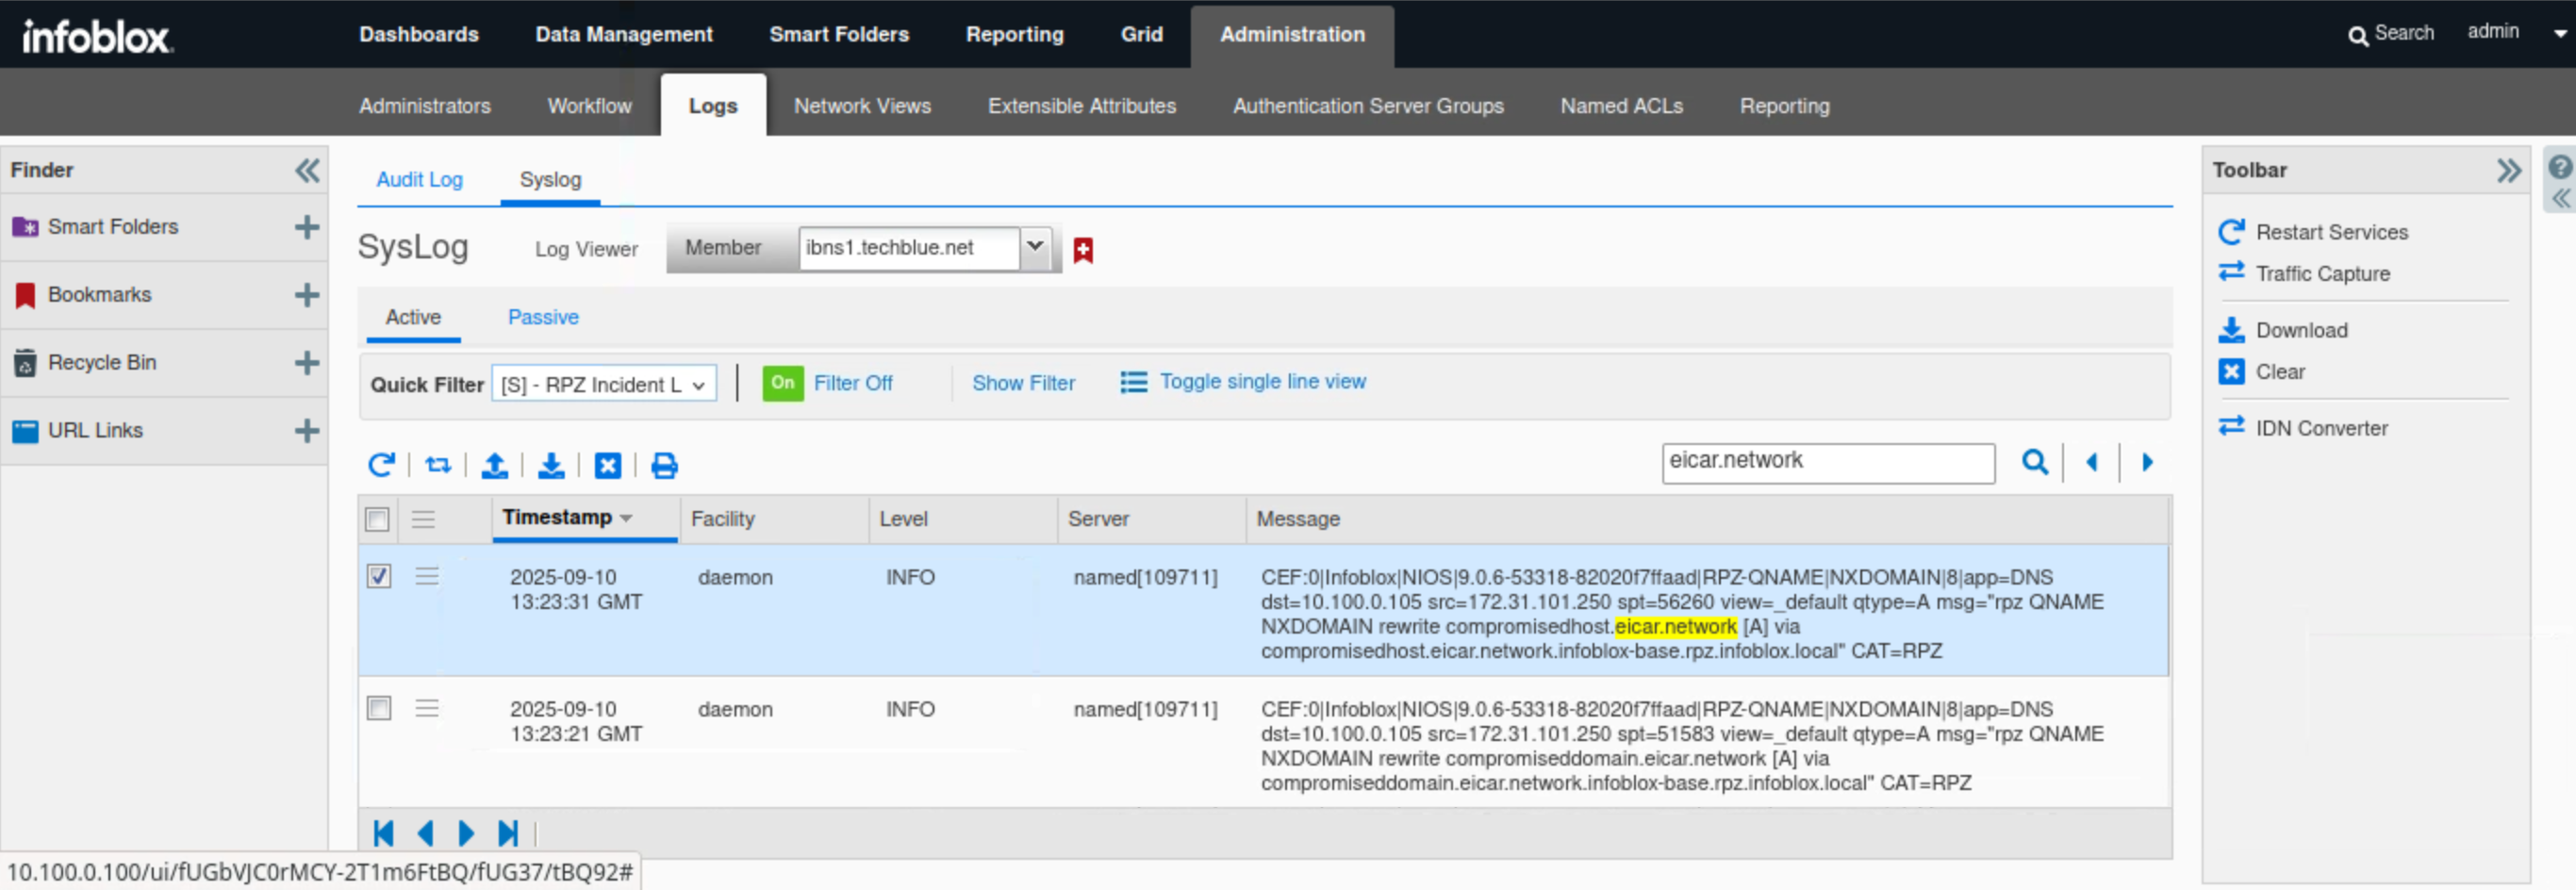Switch to the Audit Log tab

[419, 180]
